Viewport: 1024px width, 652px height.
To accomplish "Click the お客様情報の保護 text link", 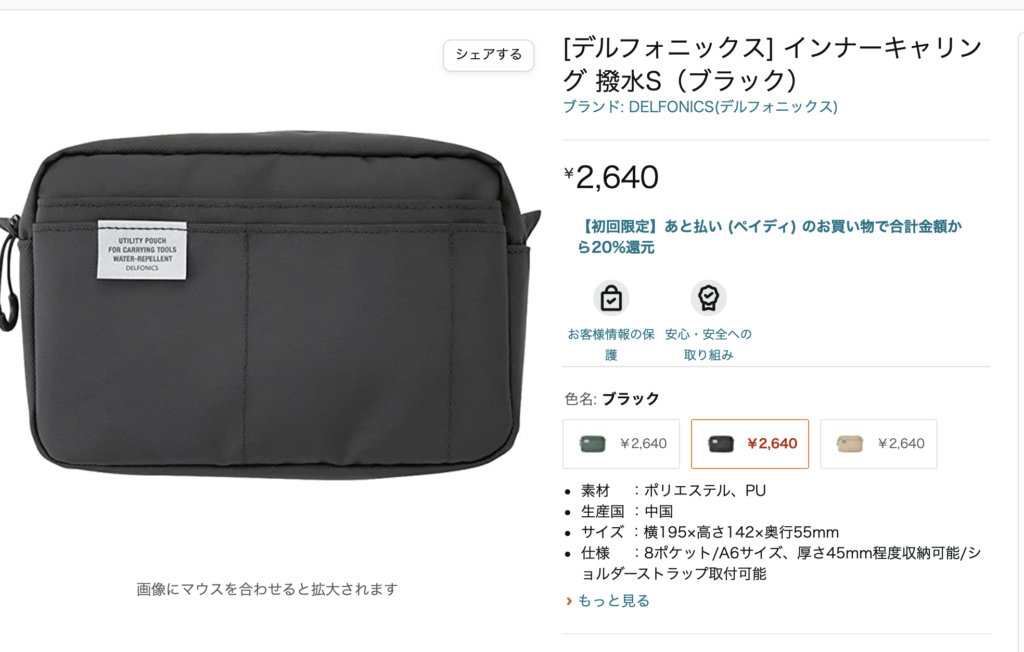I will 611,344.
